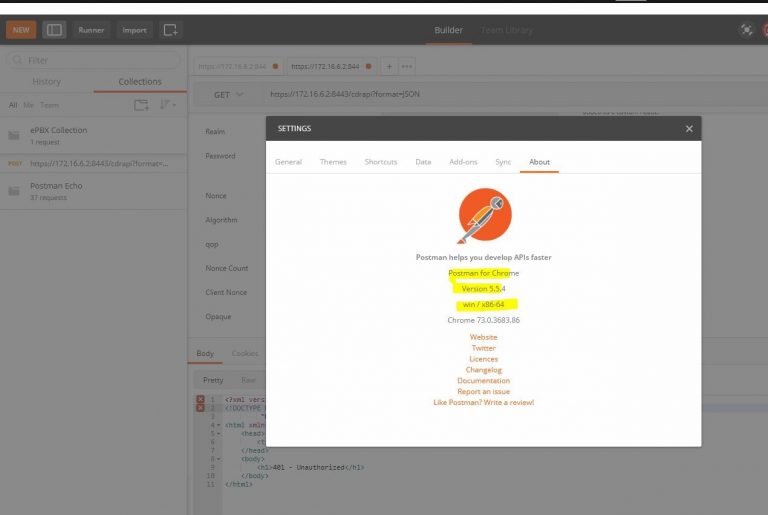The width and height of the screenshot is (768, 515).
Task: Open the History sidebar tab
Action: click(47, 81)
